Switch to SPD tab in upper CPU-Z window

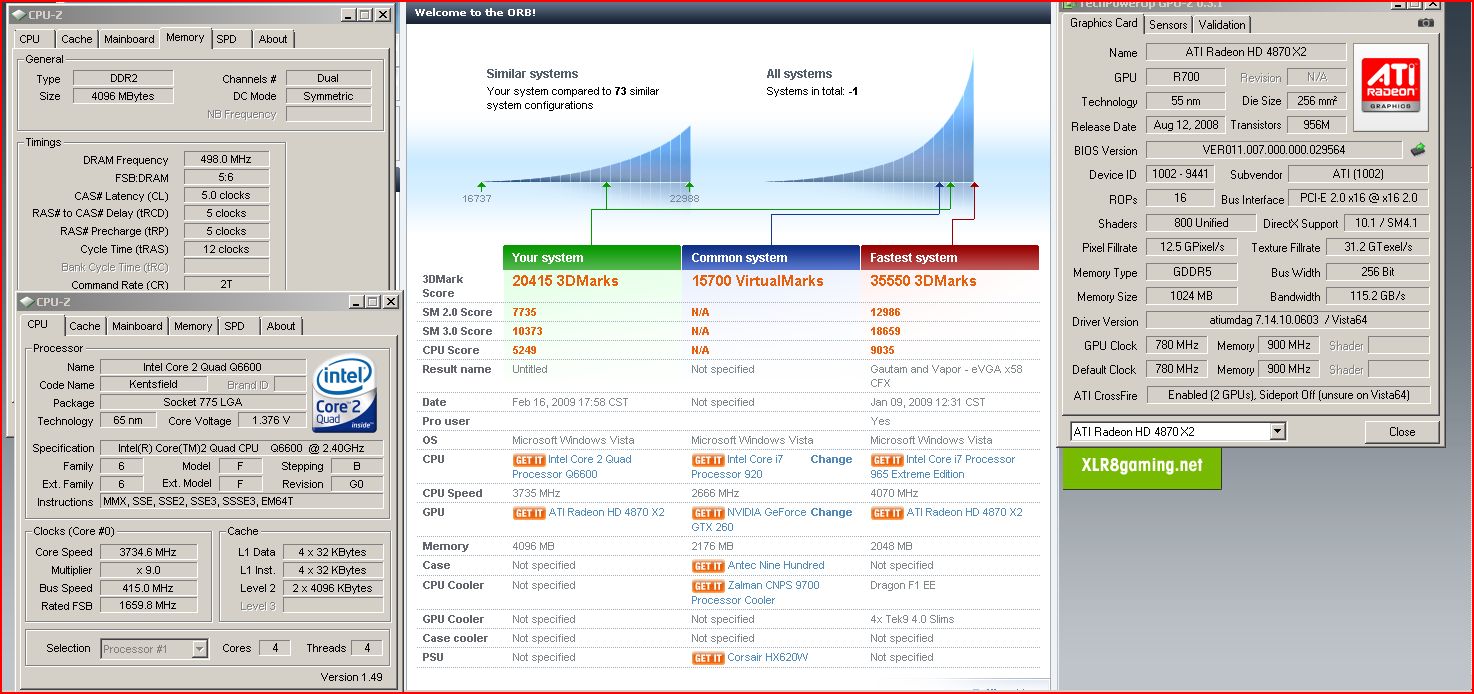(227, 39)
